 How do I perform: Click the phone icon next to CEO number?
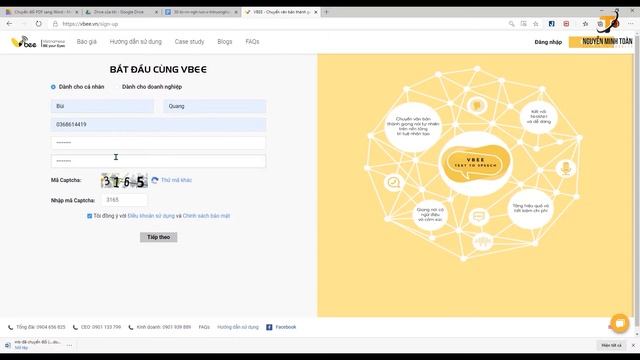point(75,327)
